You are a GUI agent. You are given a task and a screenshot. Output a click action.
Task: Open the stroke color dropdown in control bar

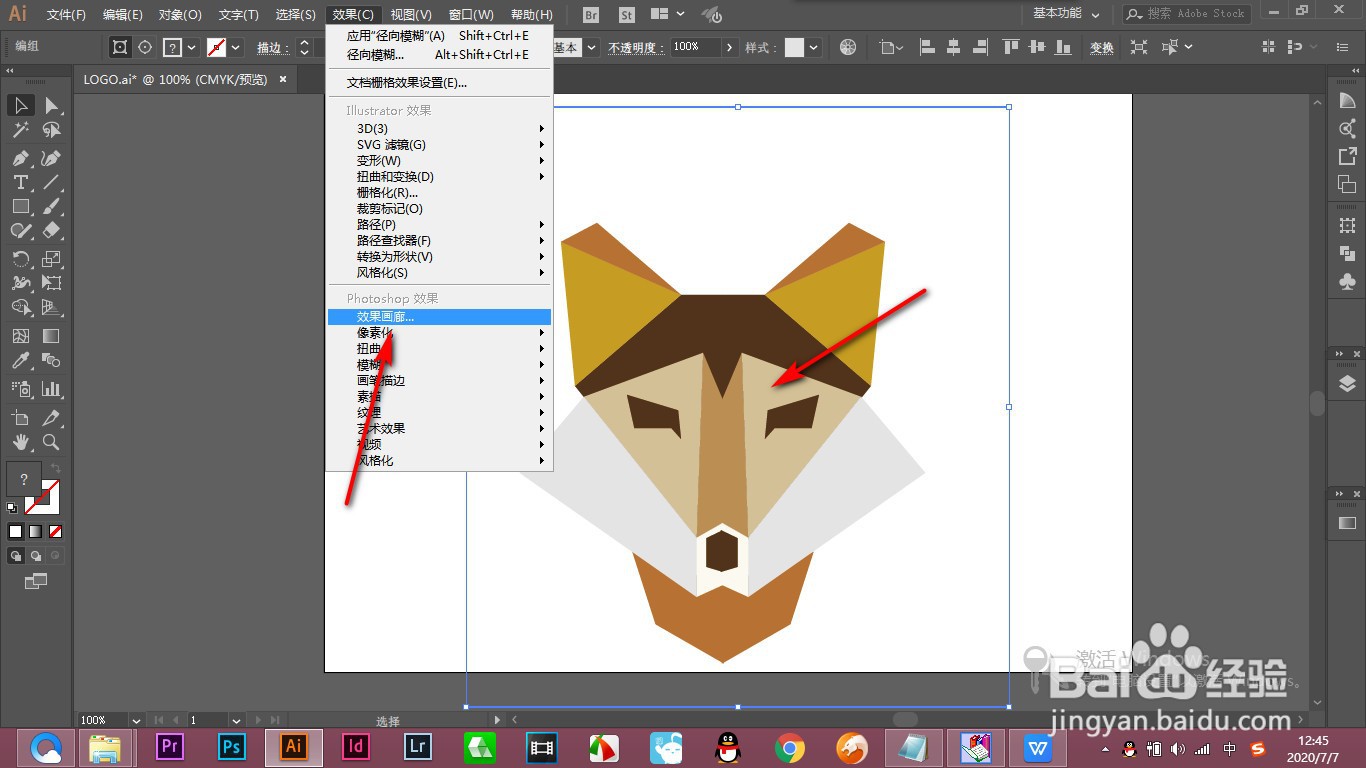click(236, 47)
